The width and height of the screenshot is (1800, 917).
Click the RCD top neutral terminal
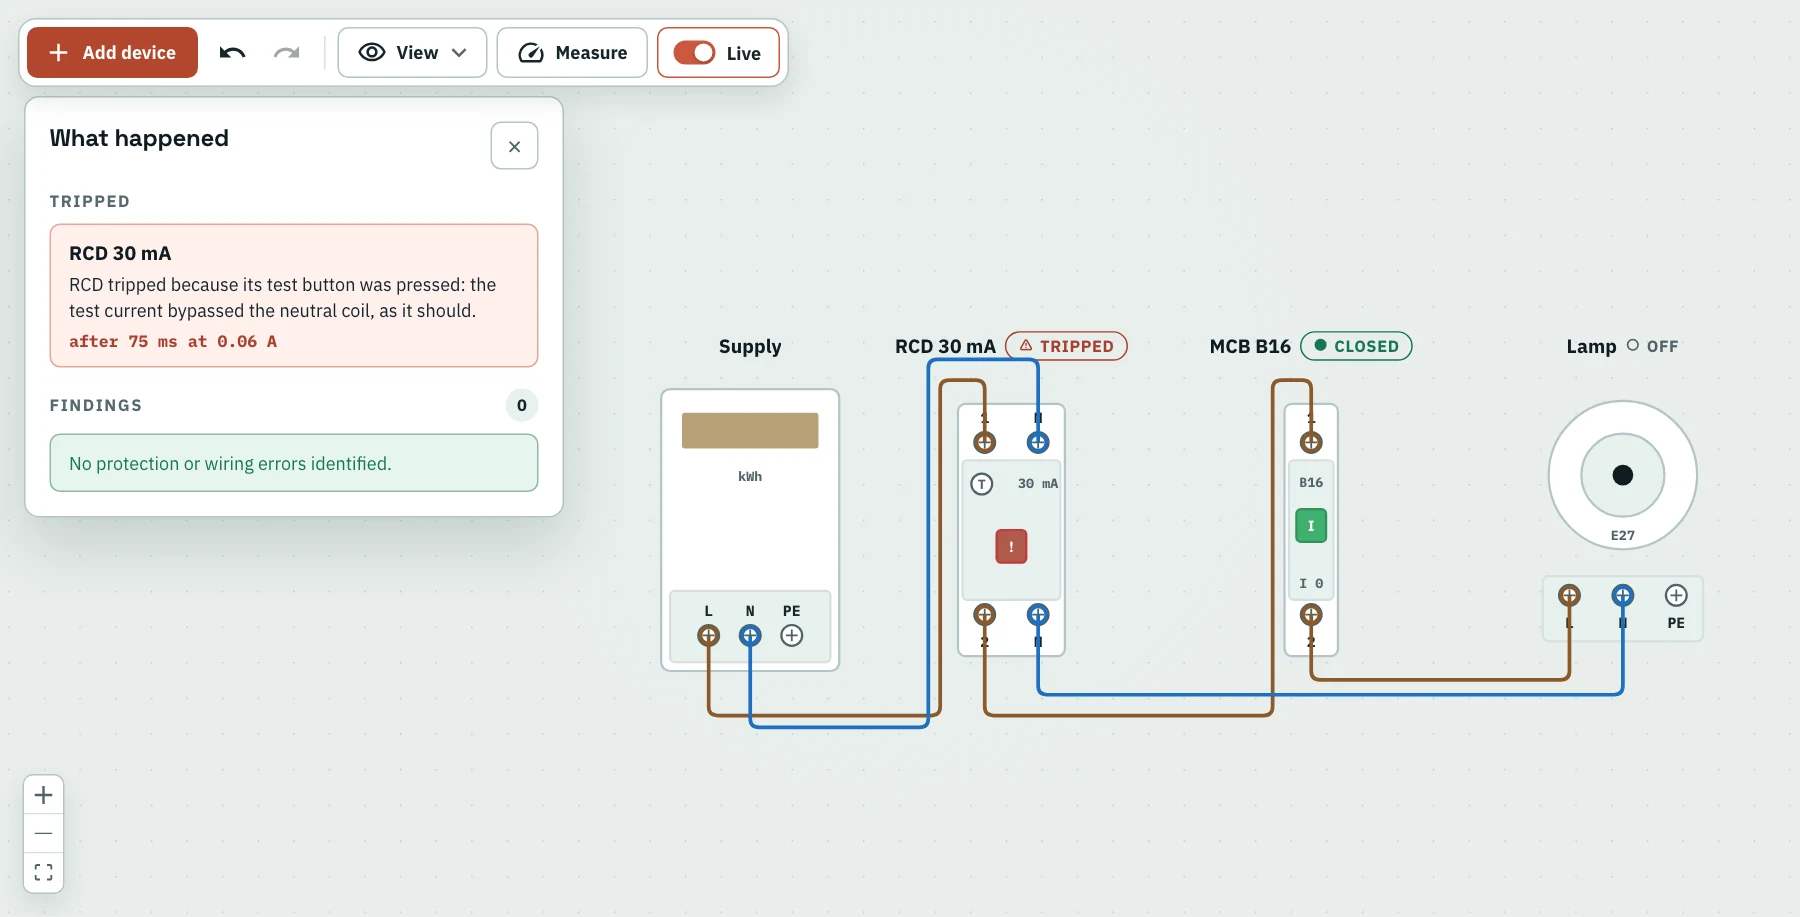tap(1038, 442)
